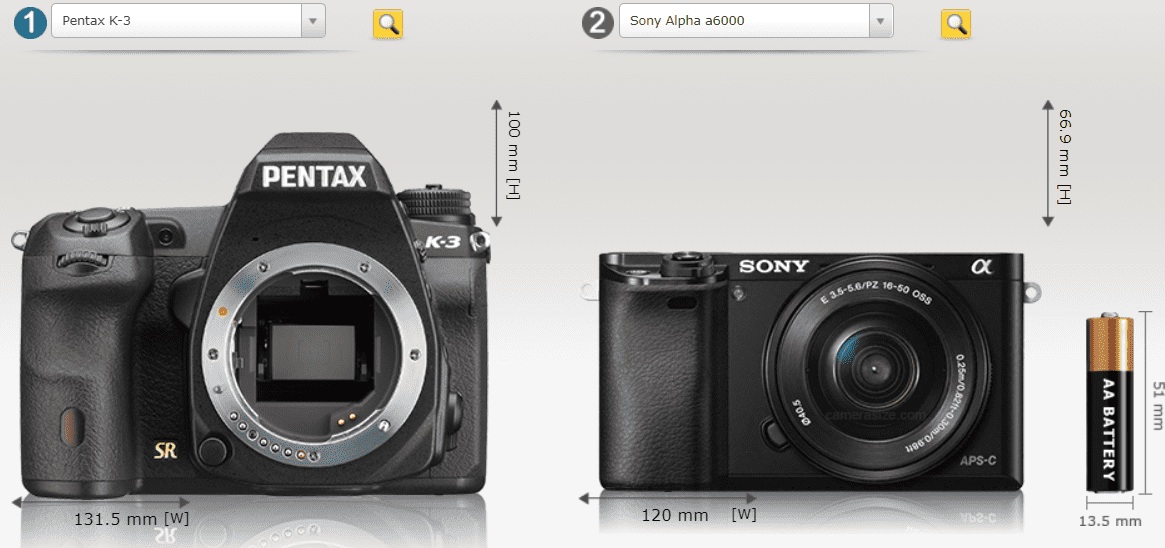Viewport: 1165px width, 548px height.
Task: Click the search magnifier beside Pentax K-3
Action: tap(387, 24)
